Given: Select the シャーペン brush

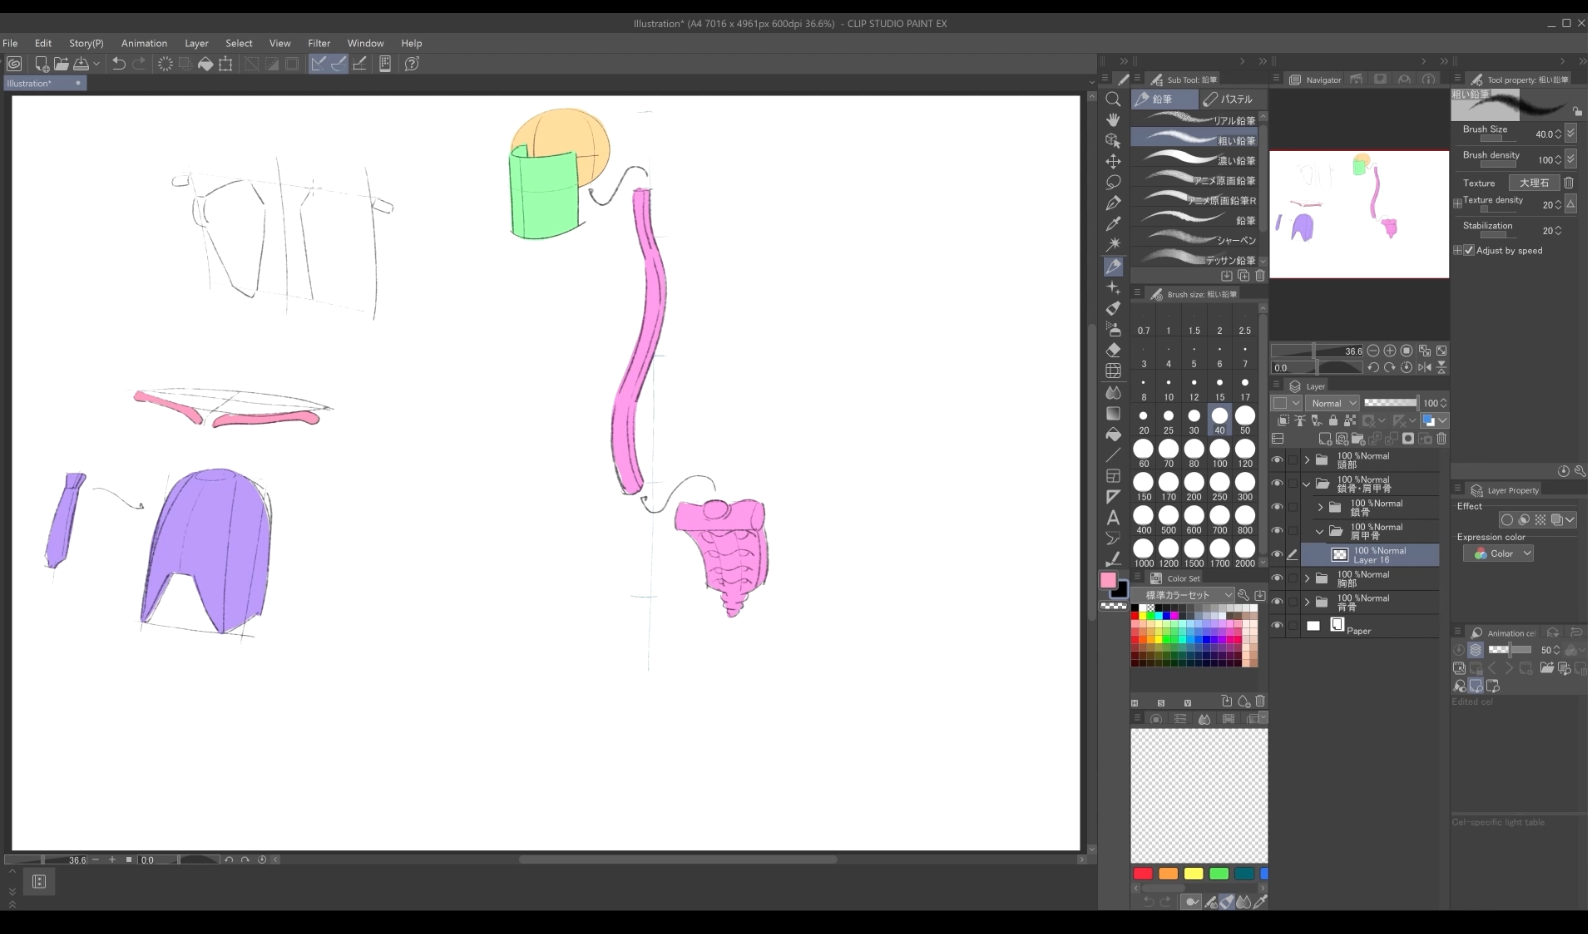Looking at the screenshot, I should tap(1195, 240).
